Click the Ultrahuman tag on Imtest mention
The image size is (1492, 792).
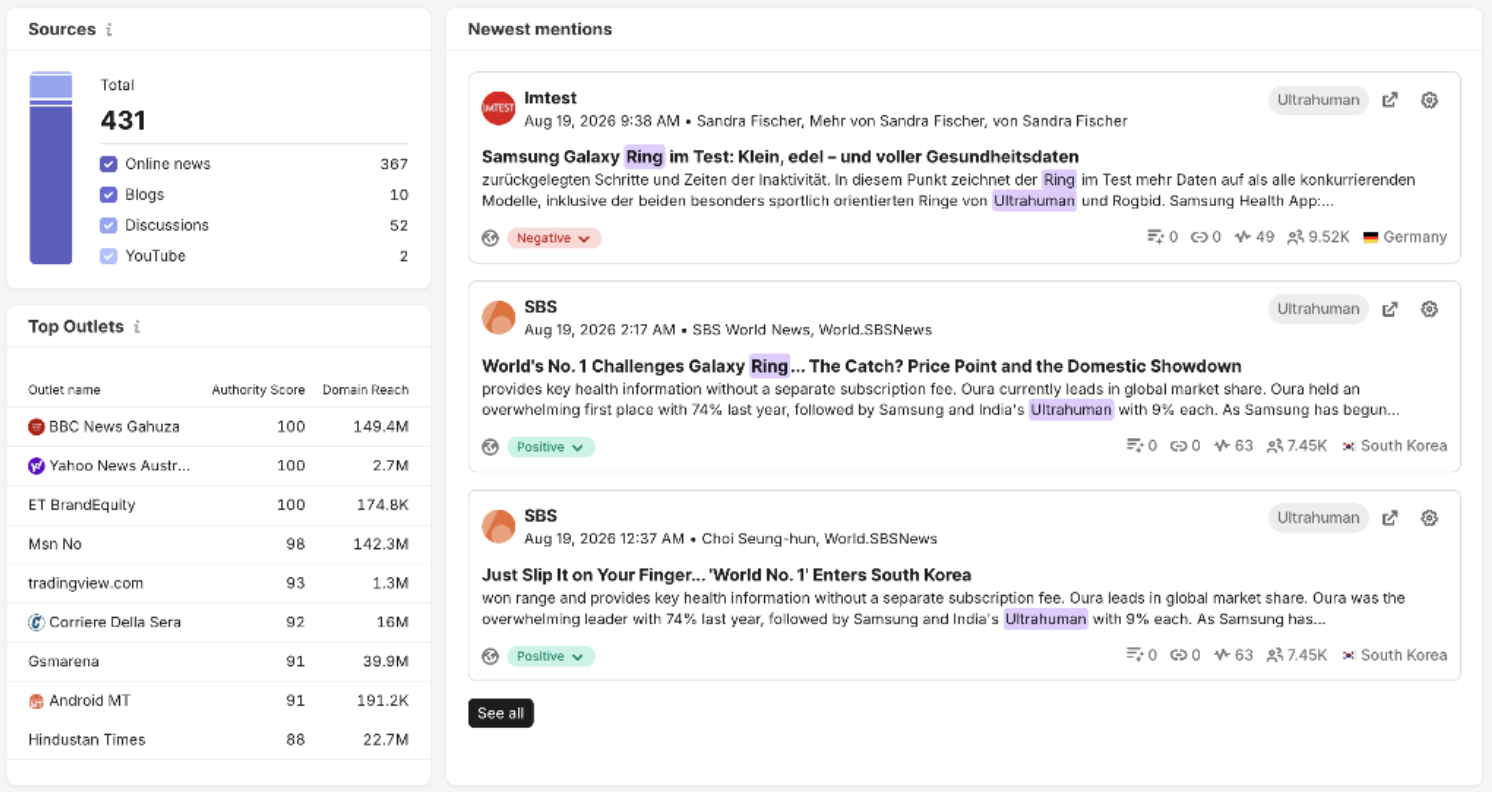1318,100
